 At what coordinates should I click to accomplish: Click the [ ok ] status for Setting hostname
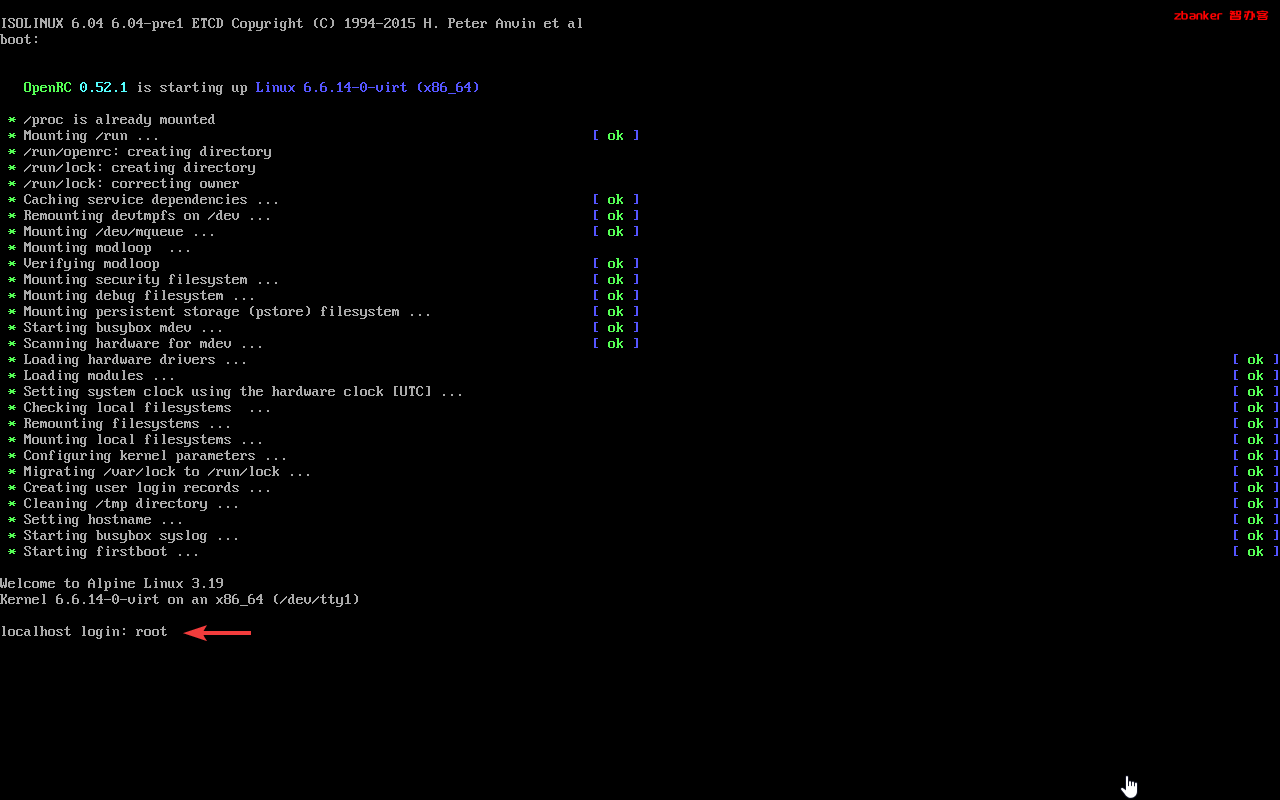coord(1256,520)
